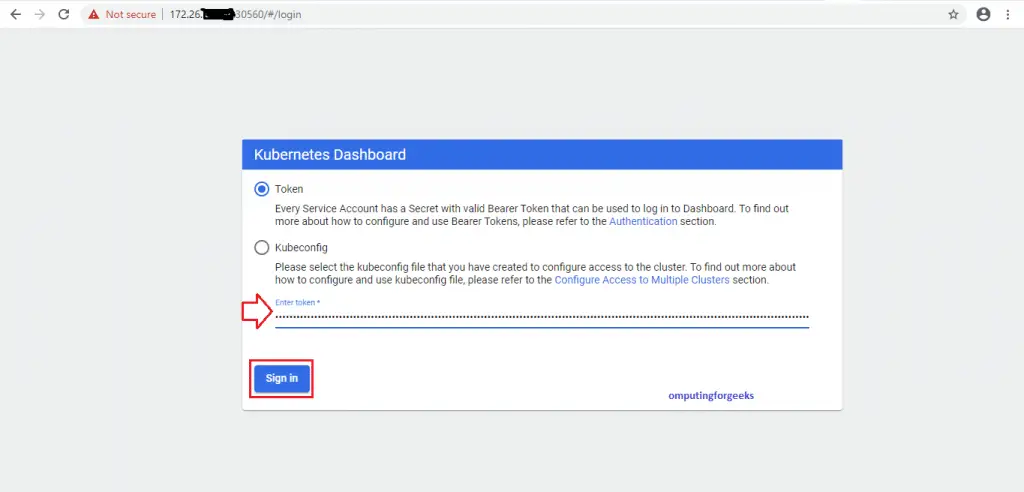Open Configure Access to Multiple Clusters link
The image size is (1024, 492).
click(x=642, y=280)
